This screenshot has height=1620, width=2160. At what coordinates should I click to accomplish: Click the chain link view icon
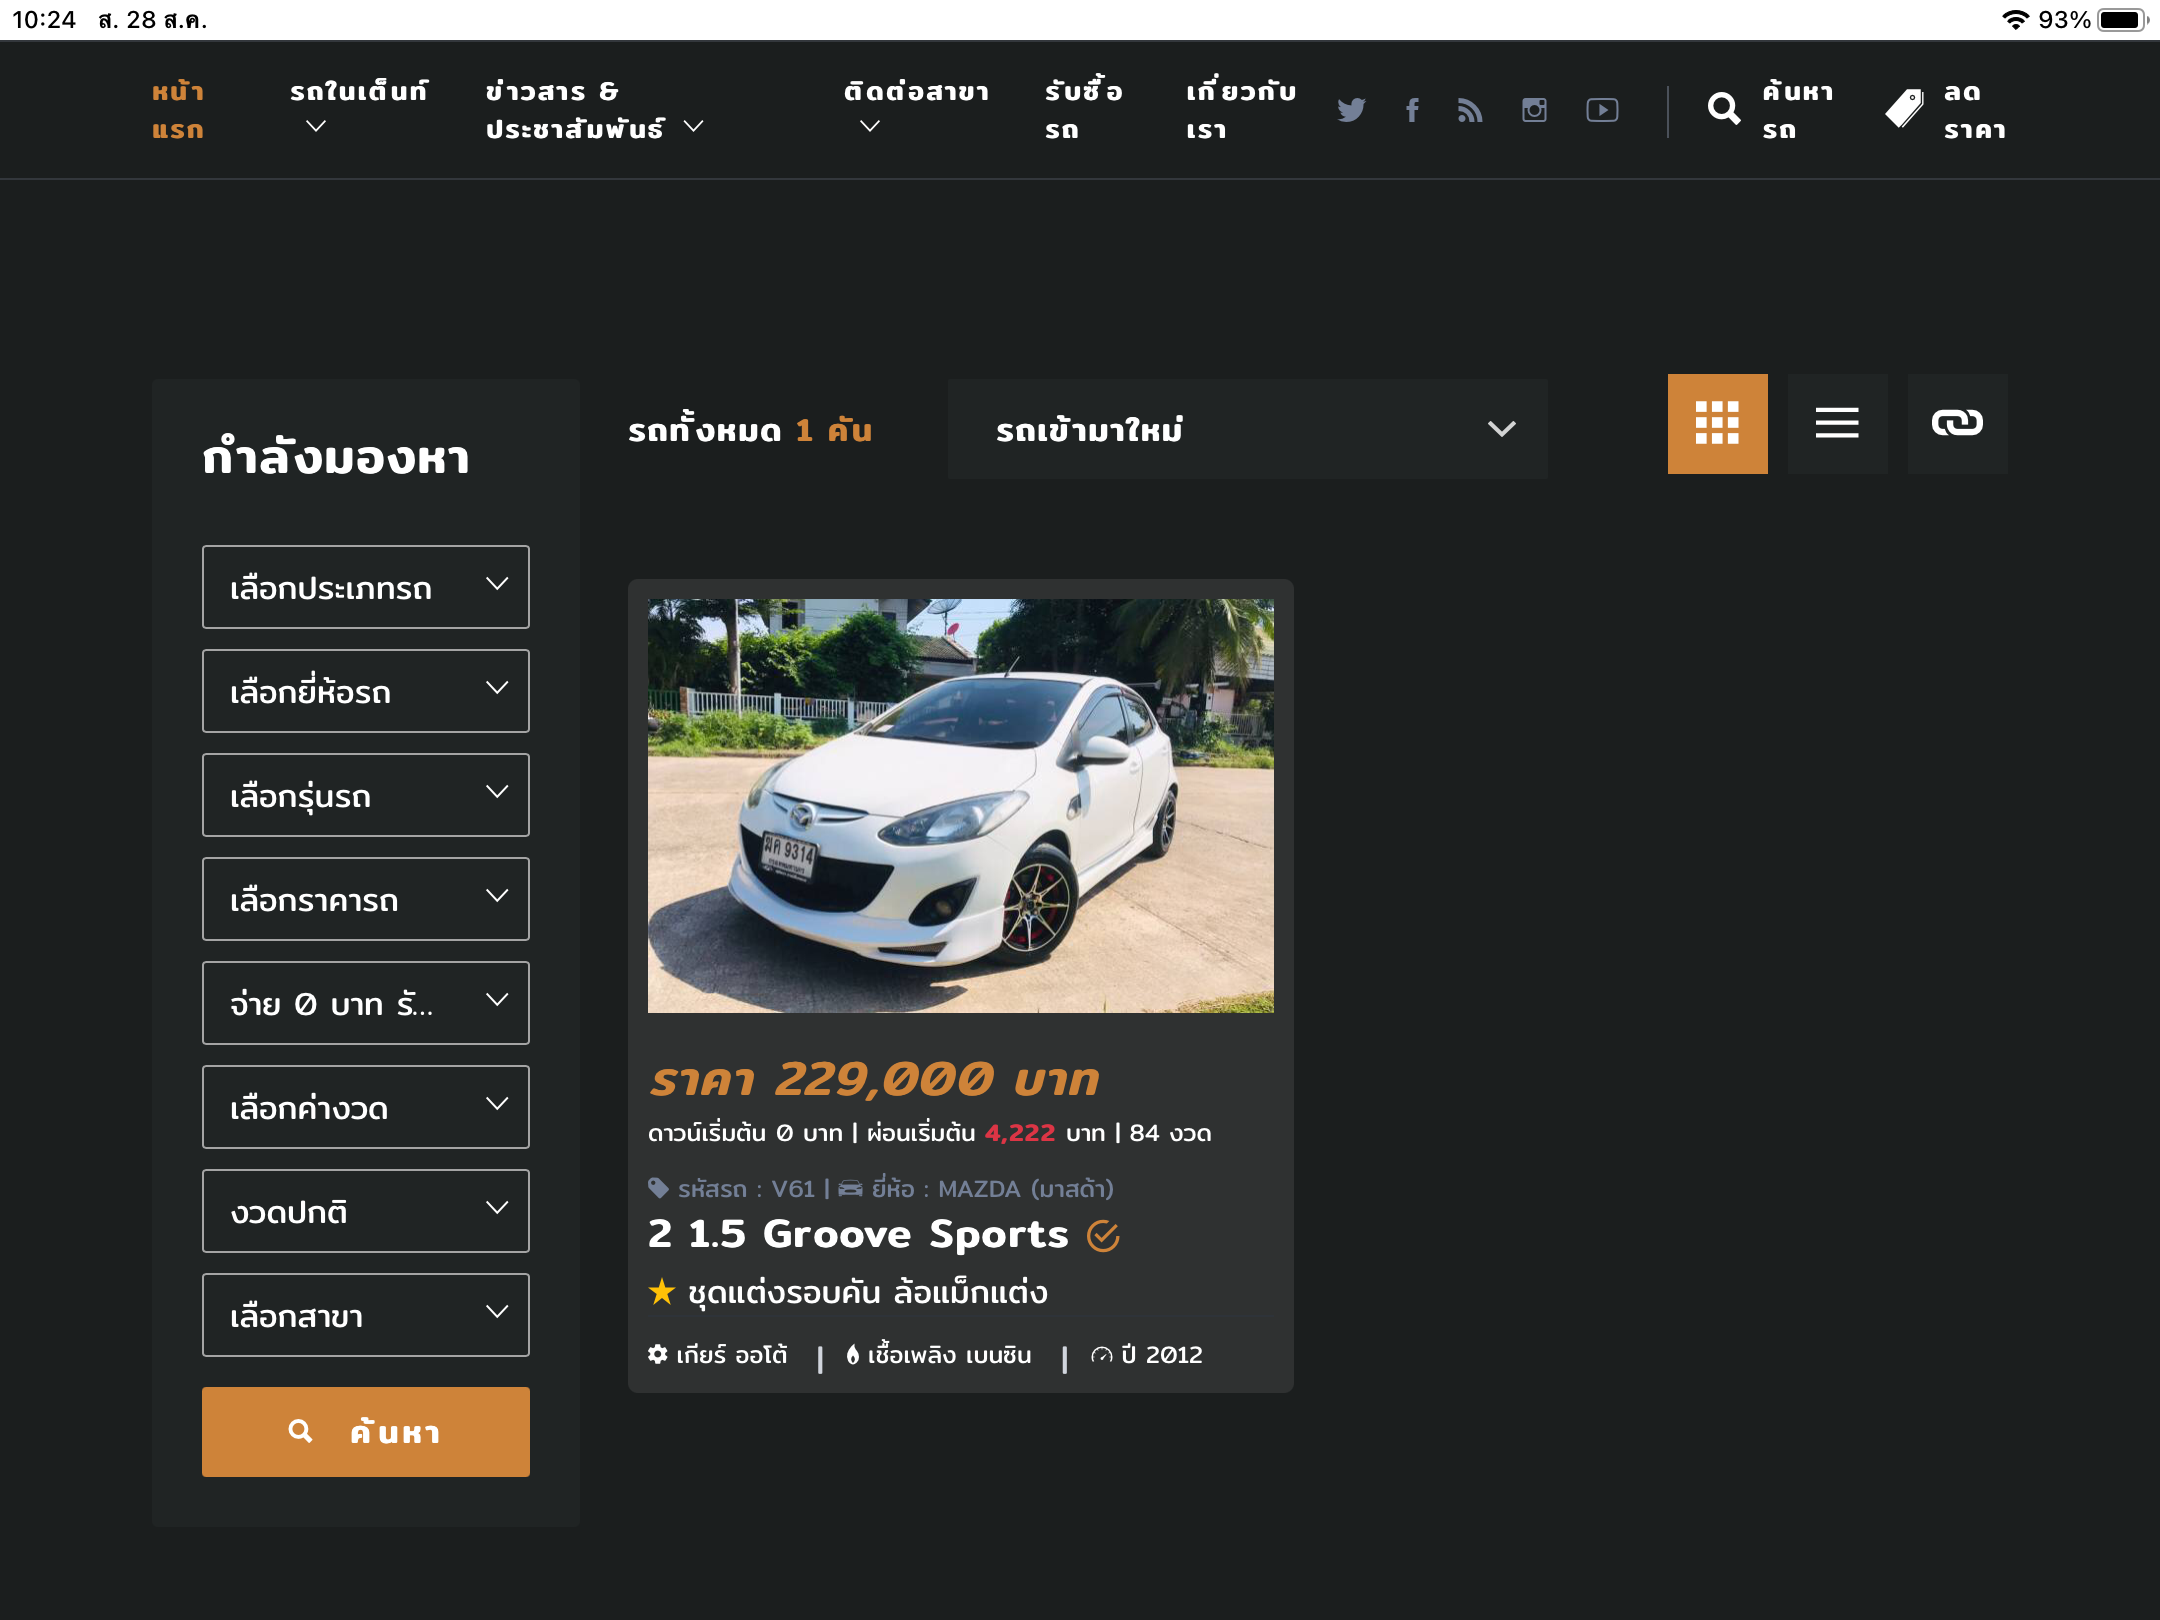pyautogui.click(x=1957, y=424)
